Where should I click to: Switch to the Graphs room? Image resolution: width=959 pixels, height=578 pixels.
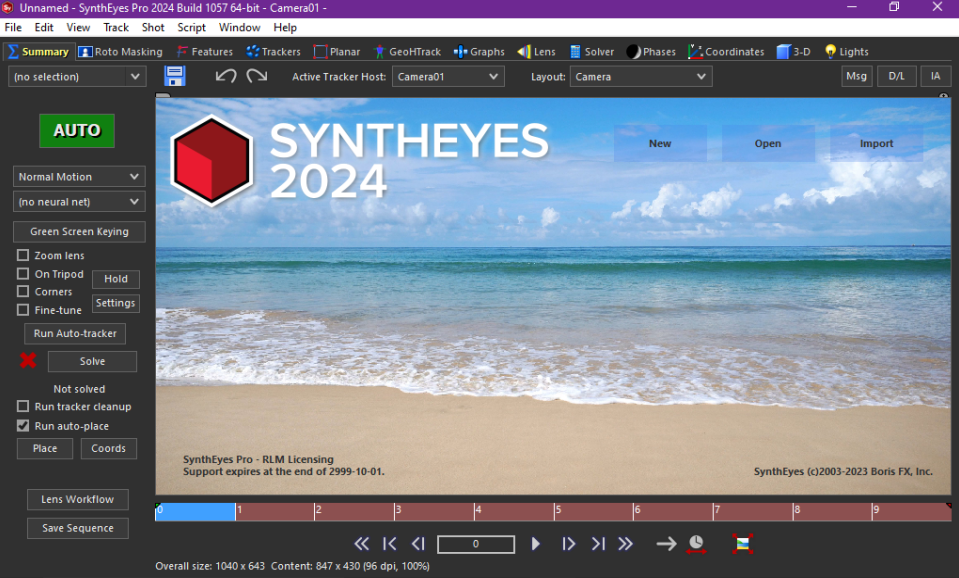[x=479, y=51]
